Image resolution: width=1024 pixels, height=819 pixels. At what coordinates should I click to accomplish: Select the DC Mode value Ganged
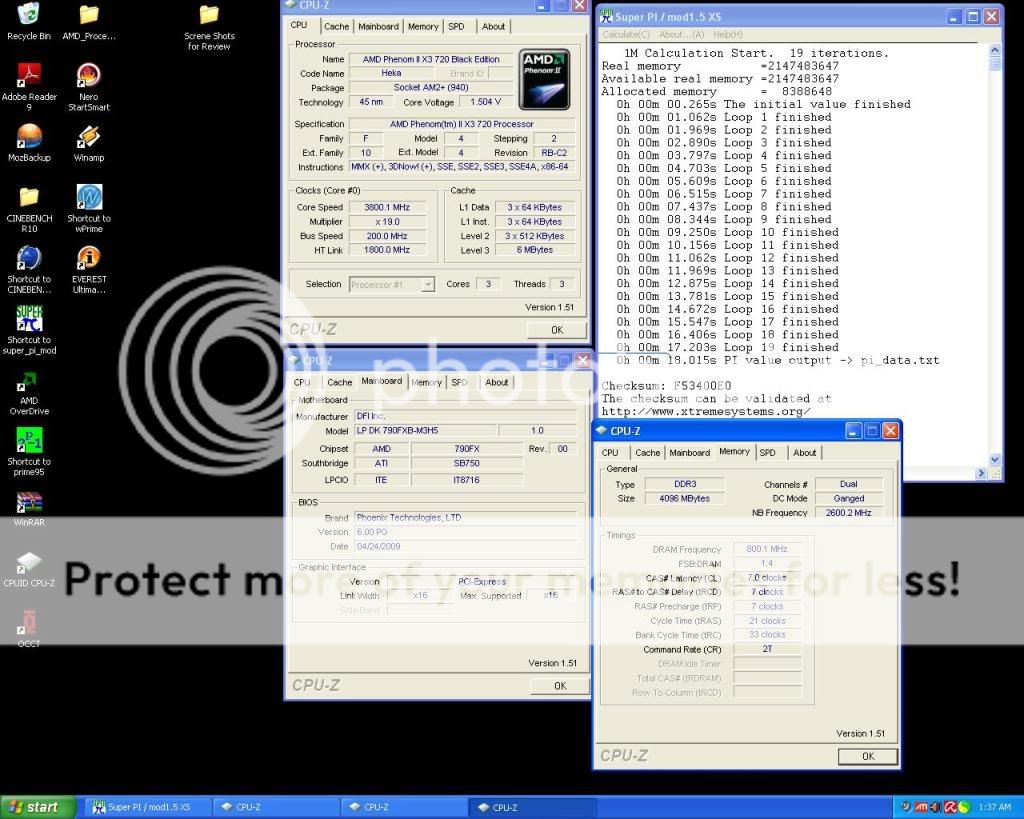[x=848, y=498]
